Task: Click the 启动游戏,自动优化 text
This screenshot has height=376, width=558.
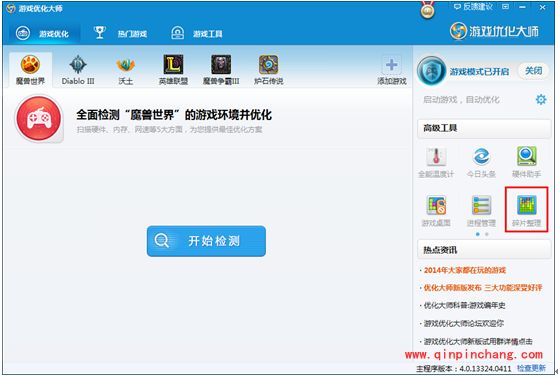Action: [x=461, y=100]
